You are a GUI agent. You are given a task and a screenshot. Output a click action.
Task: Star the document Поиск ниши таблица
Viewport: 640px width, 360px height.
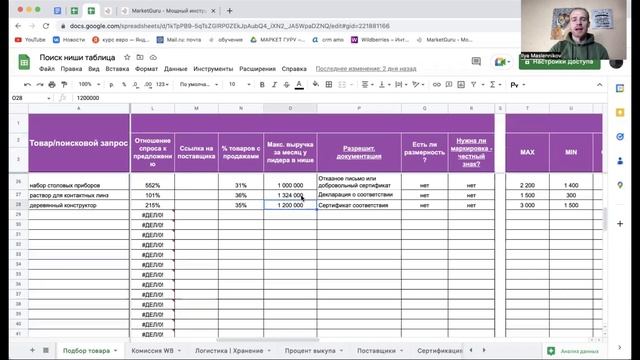coord(127,58)
